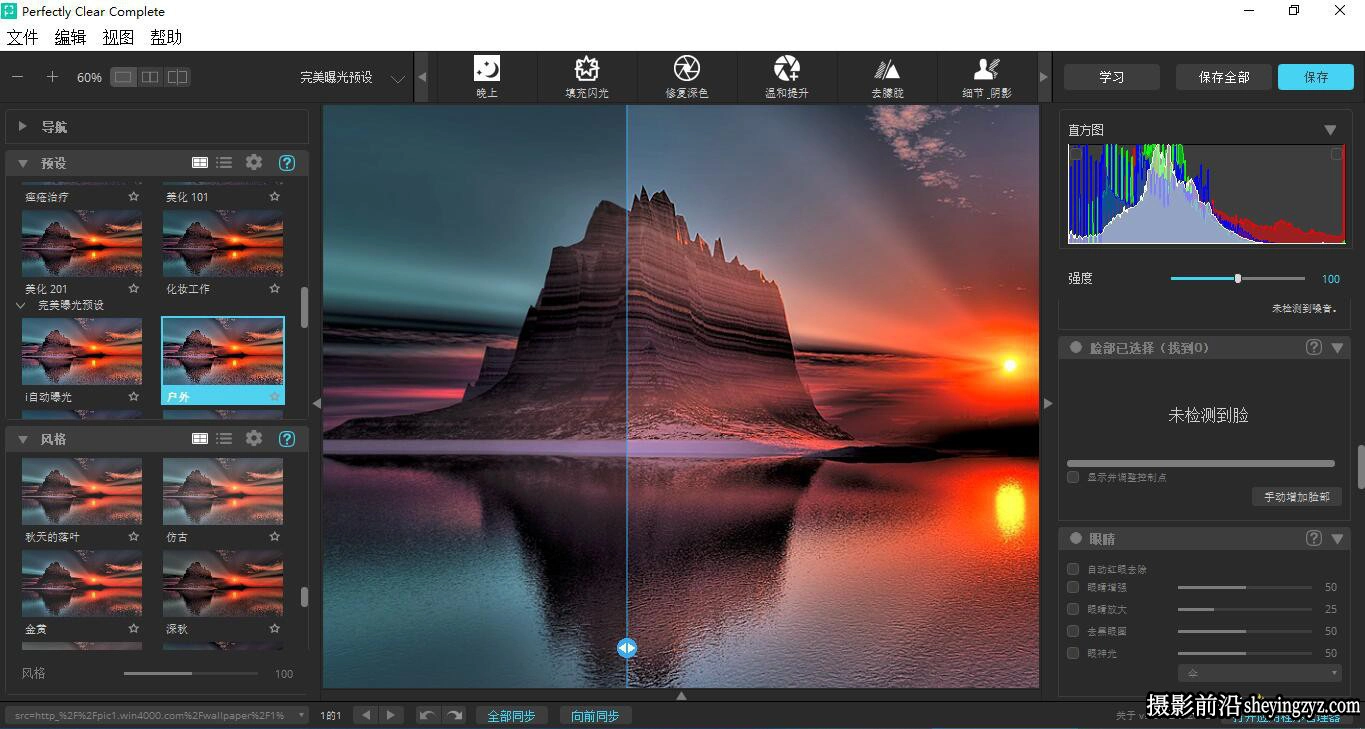1365x729 pixels.
Task: Open the 视图 menu
Action: [118, 37]
